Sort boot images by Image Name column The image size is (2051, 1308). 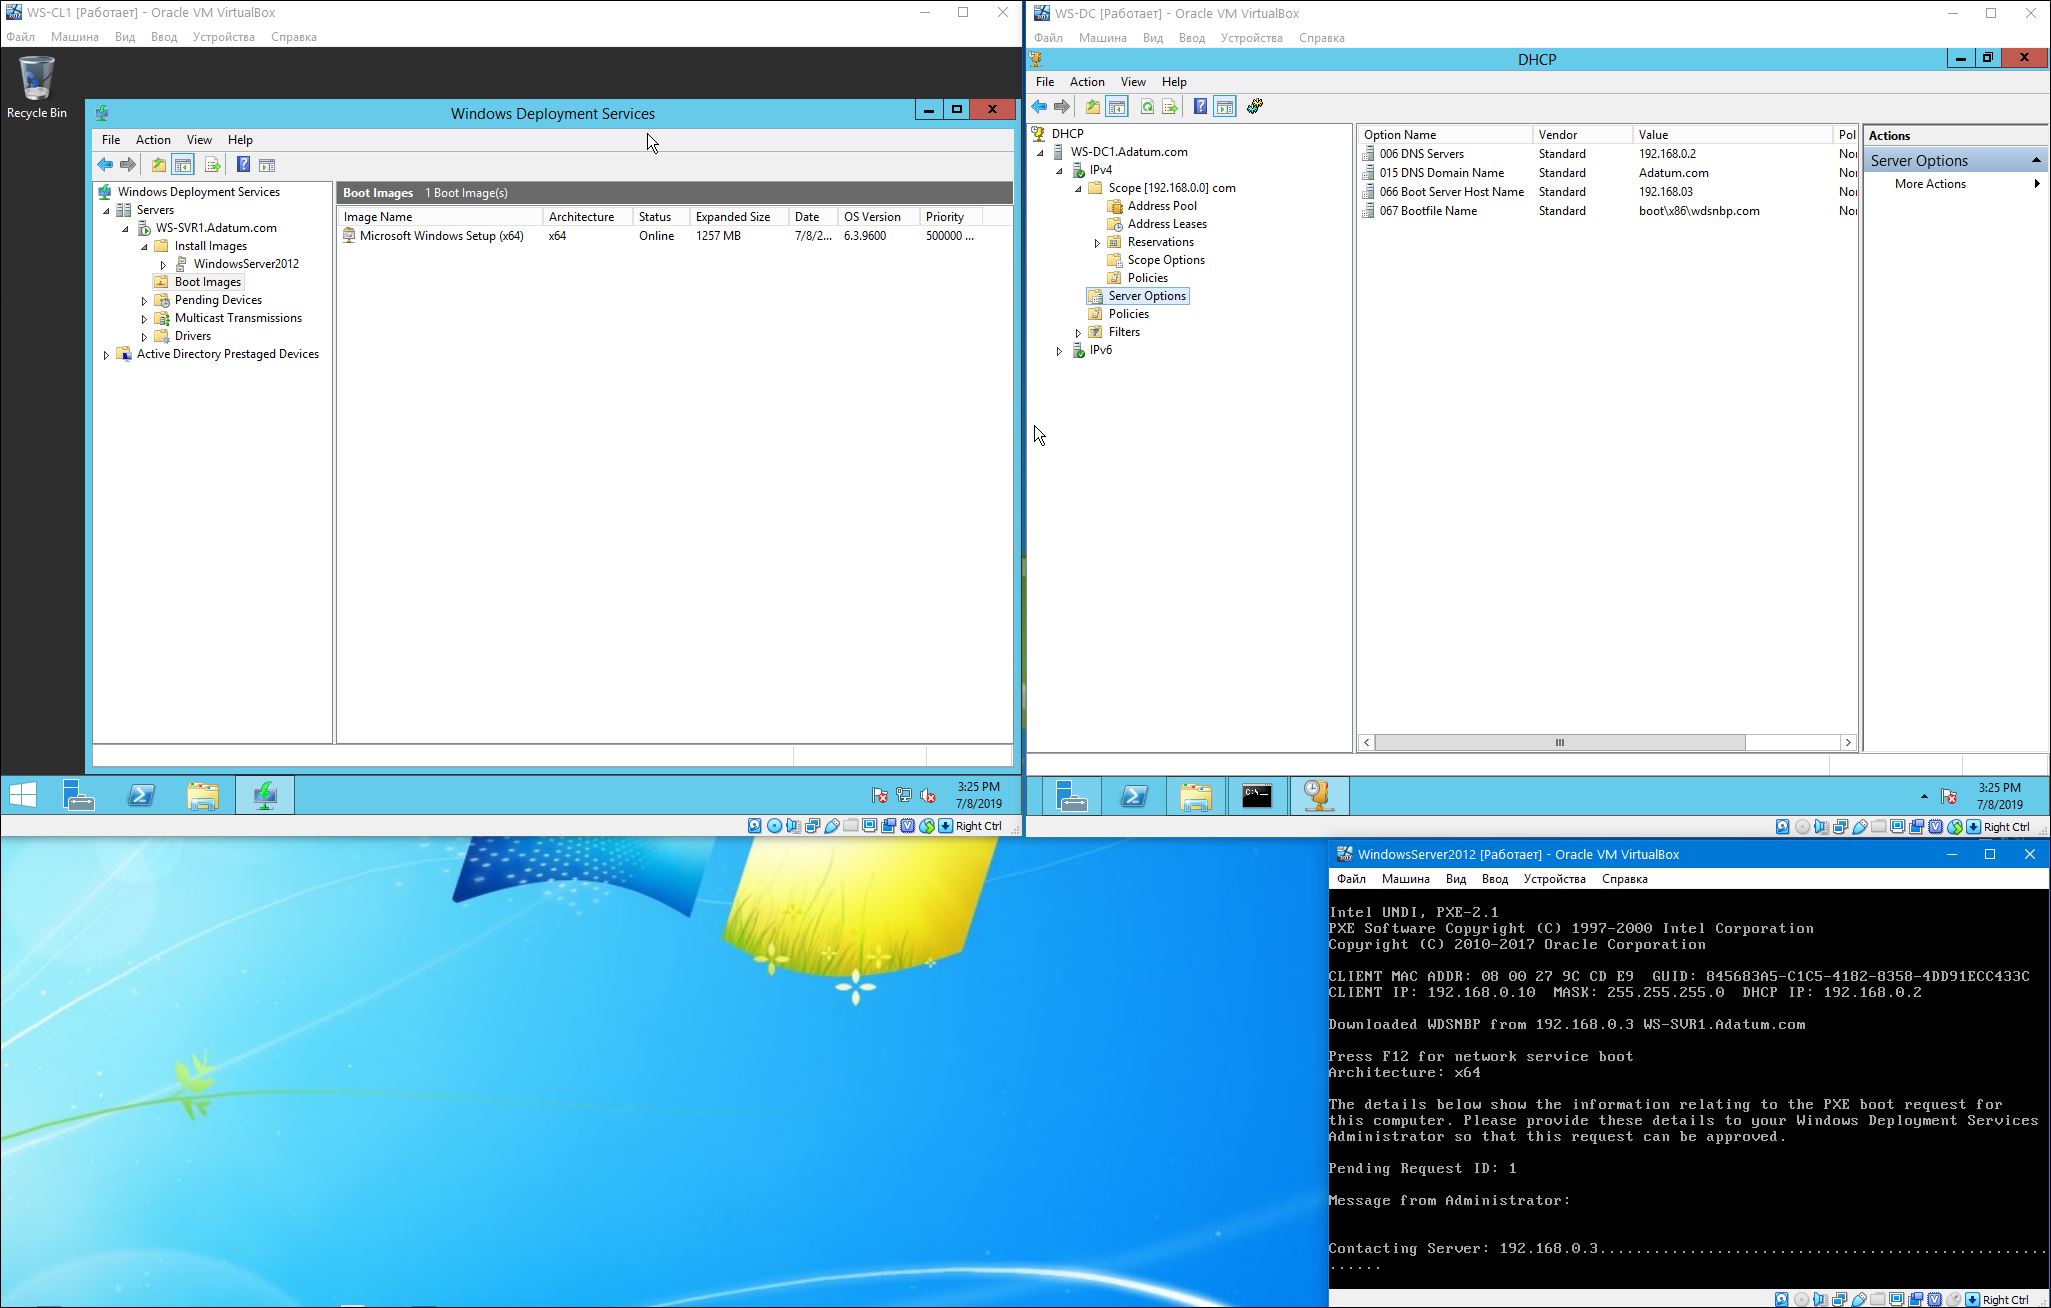(x=440, y=217)
